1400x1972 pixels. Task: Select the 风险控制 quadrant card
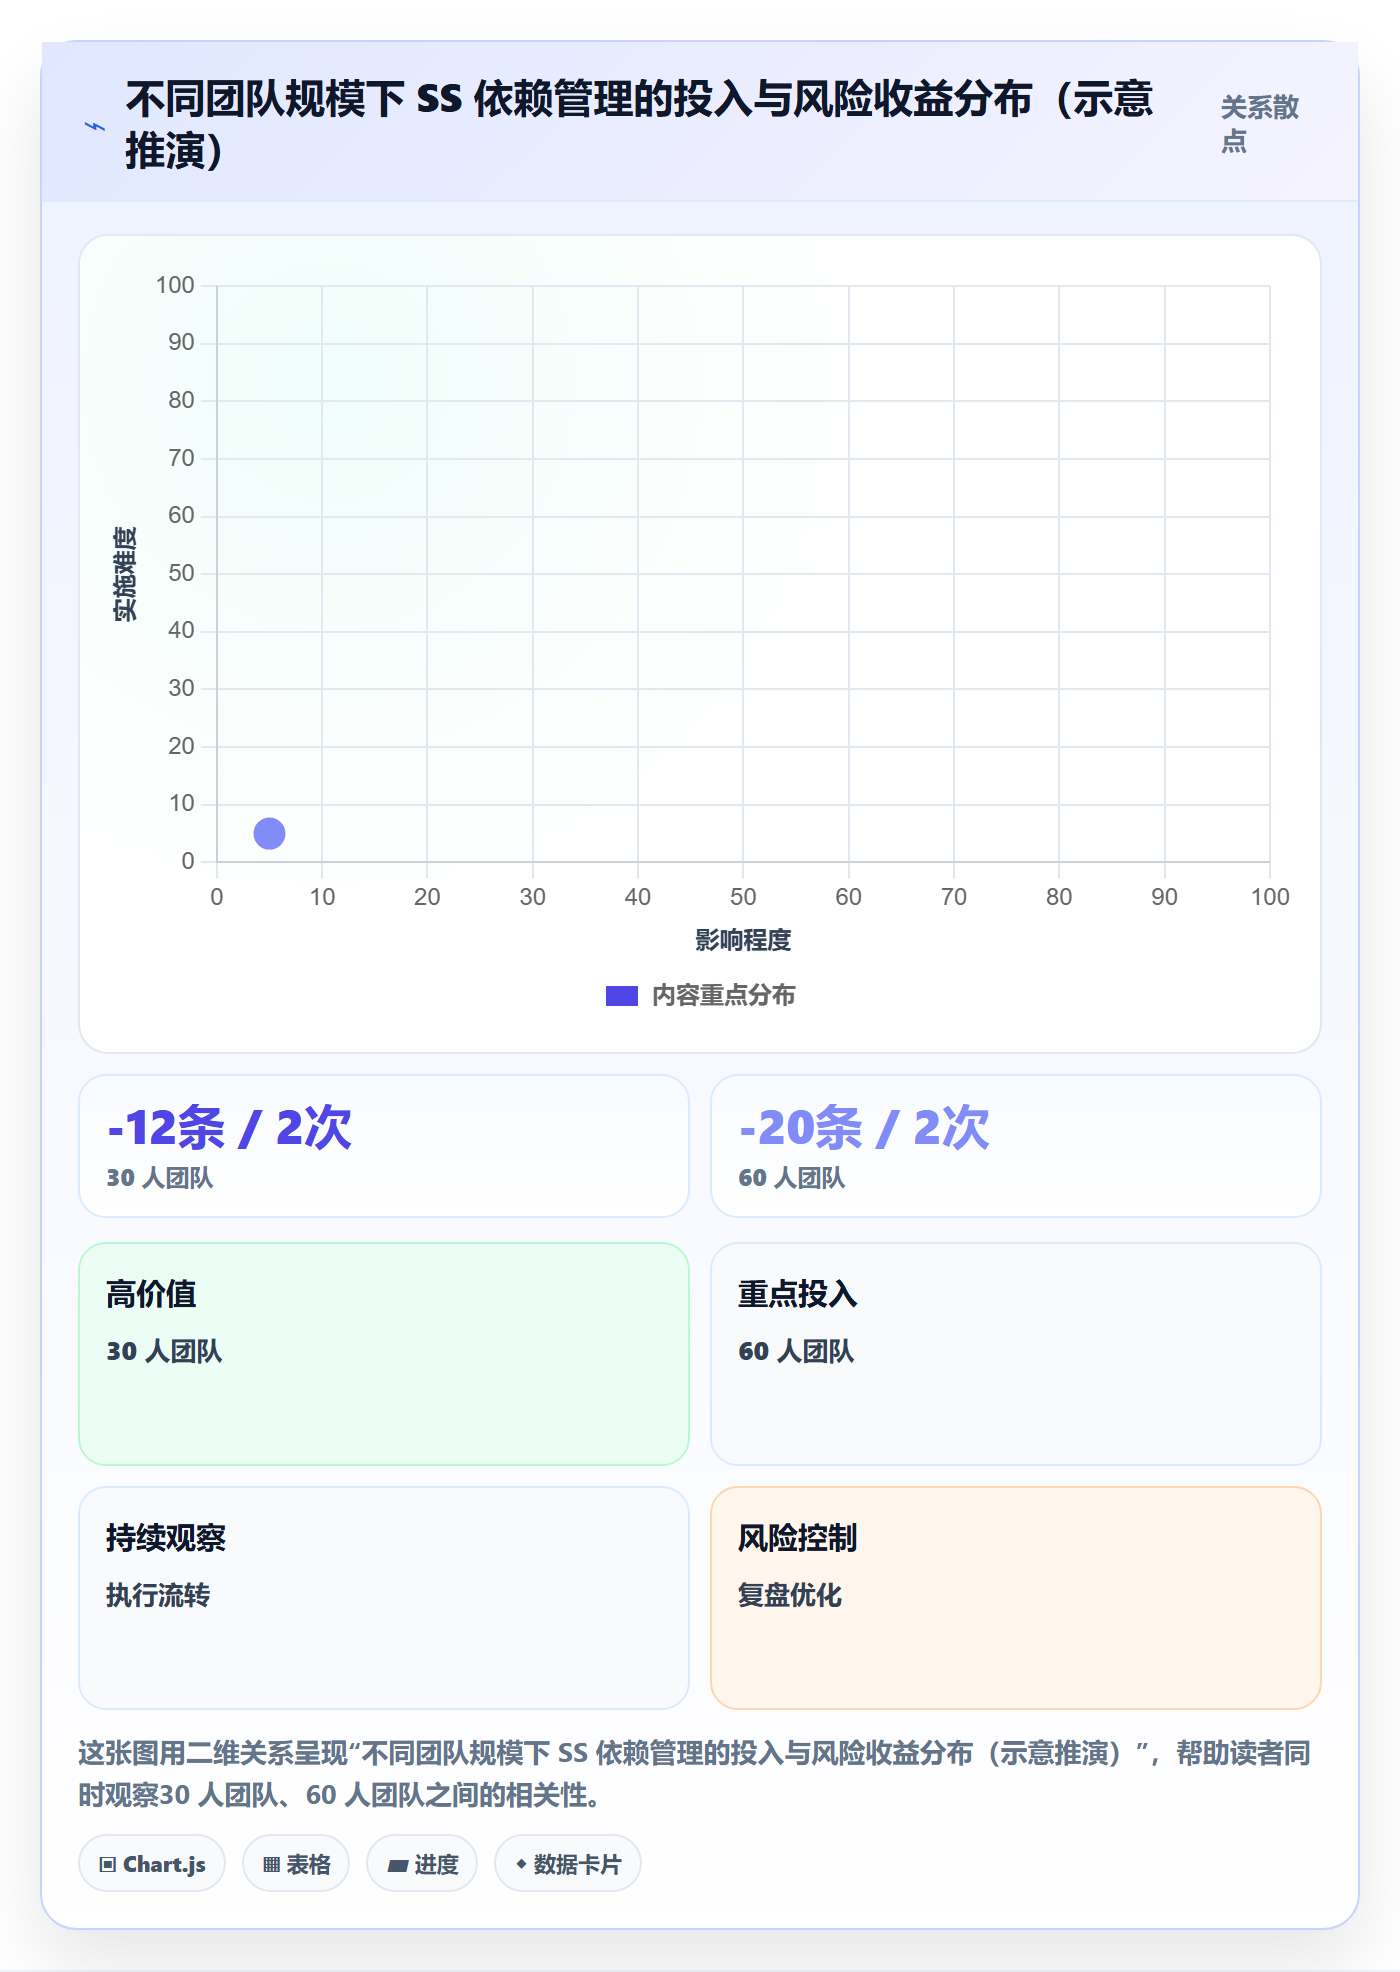1016,1598
